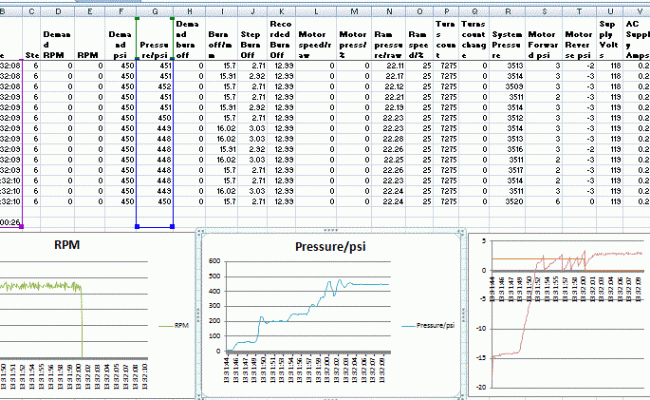Image resolution: width=650 pixels, height=400 pixels.
Task: Select the cell showing 00:26
Action: click(10, 222)
